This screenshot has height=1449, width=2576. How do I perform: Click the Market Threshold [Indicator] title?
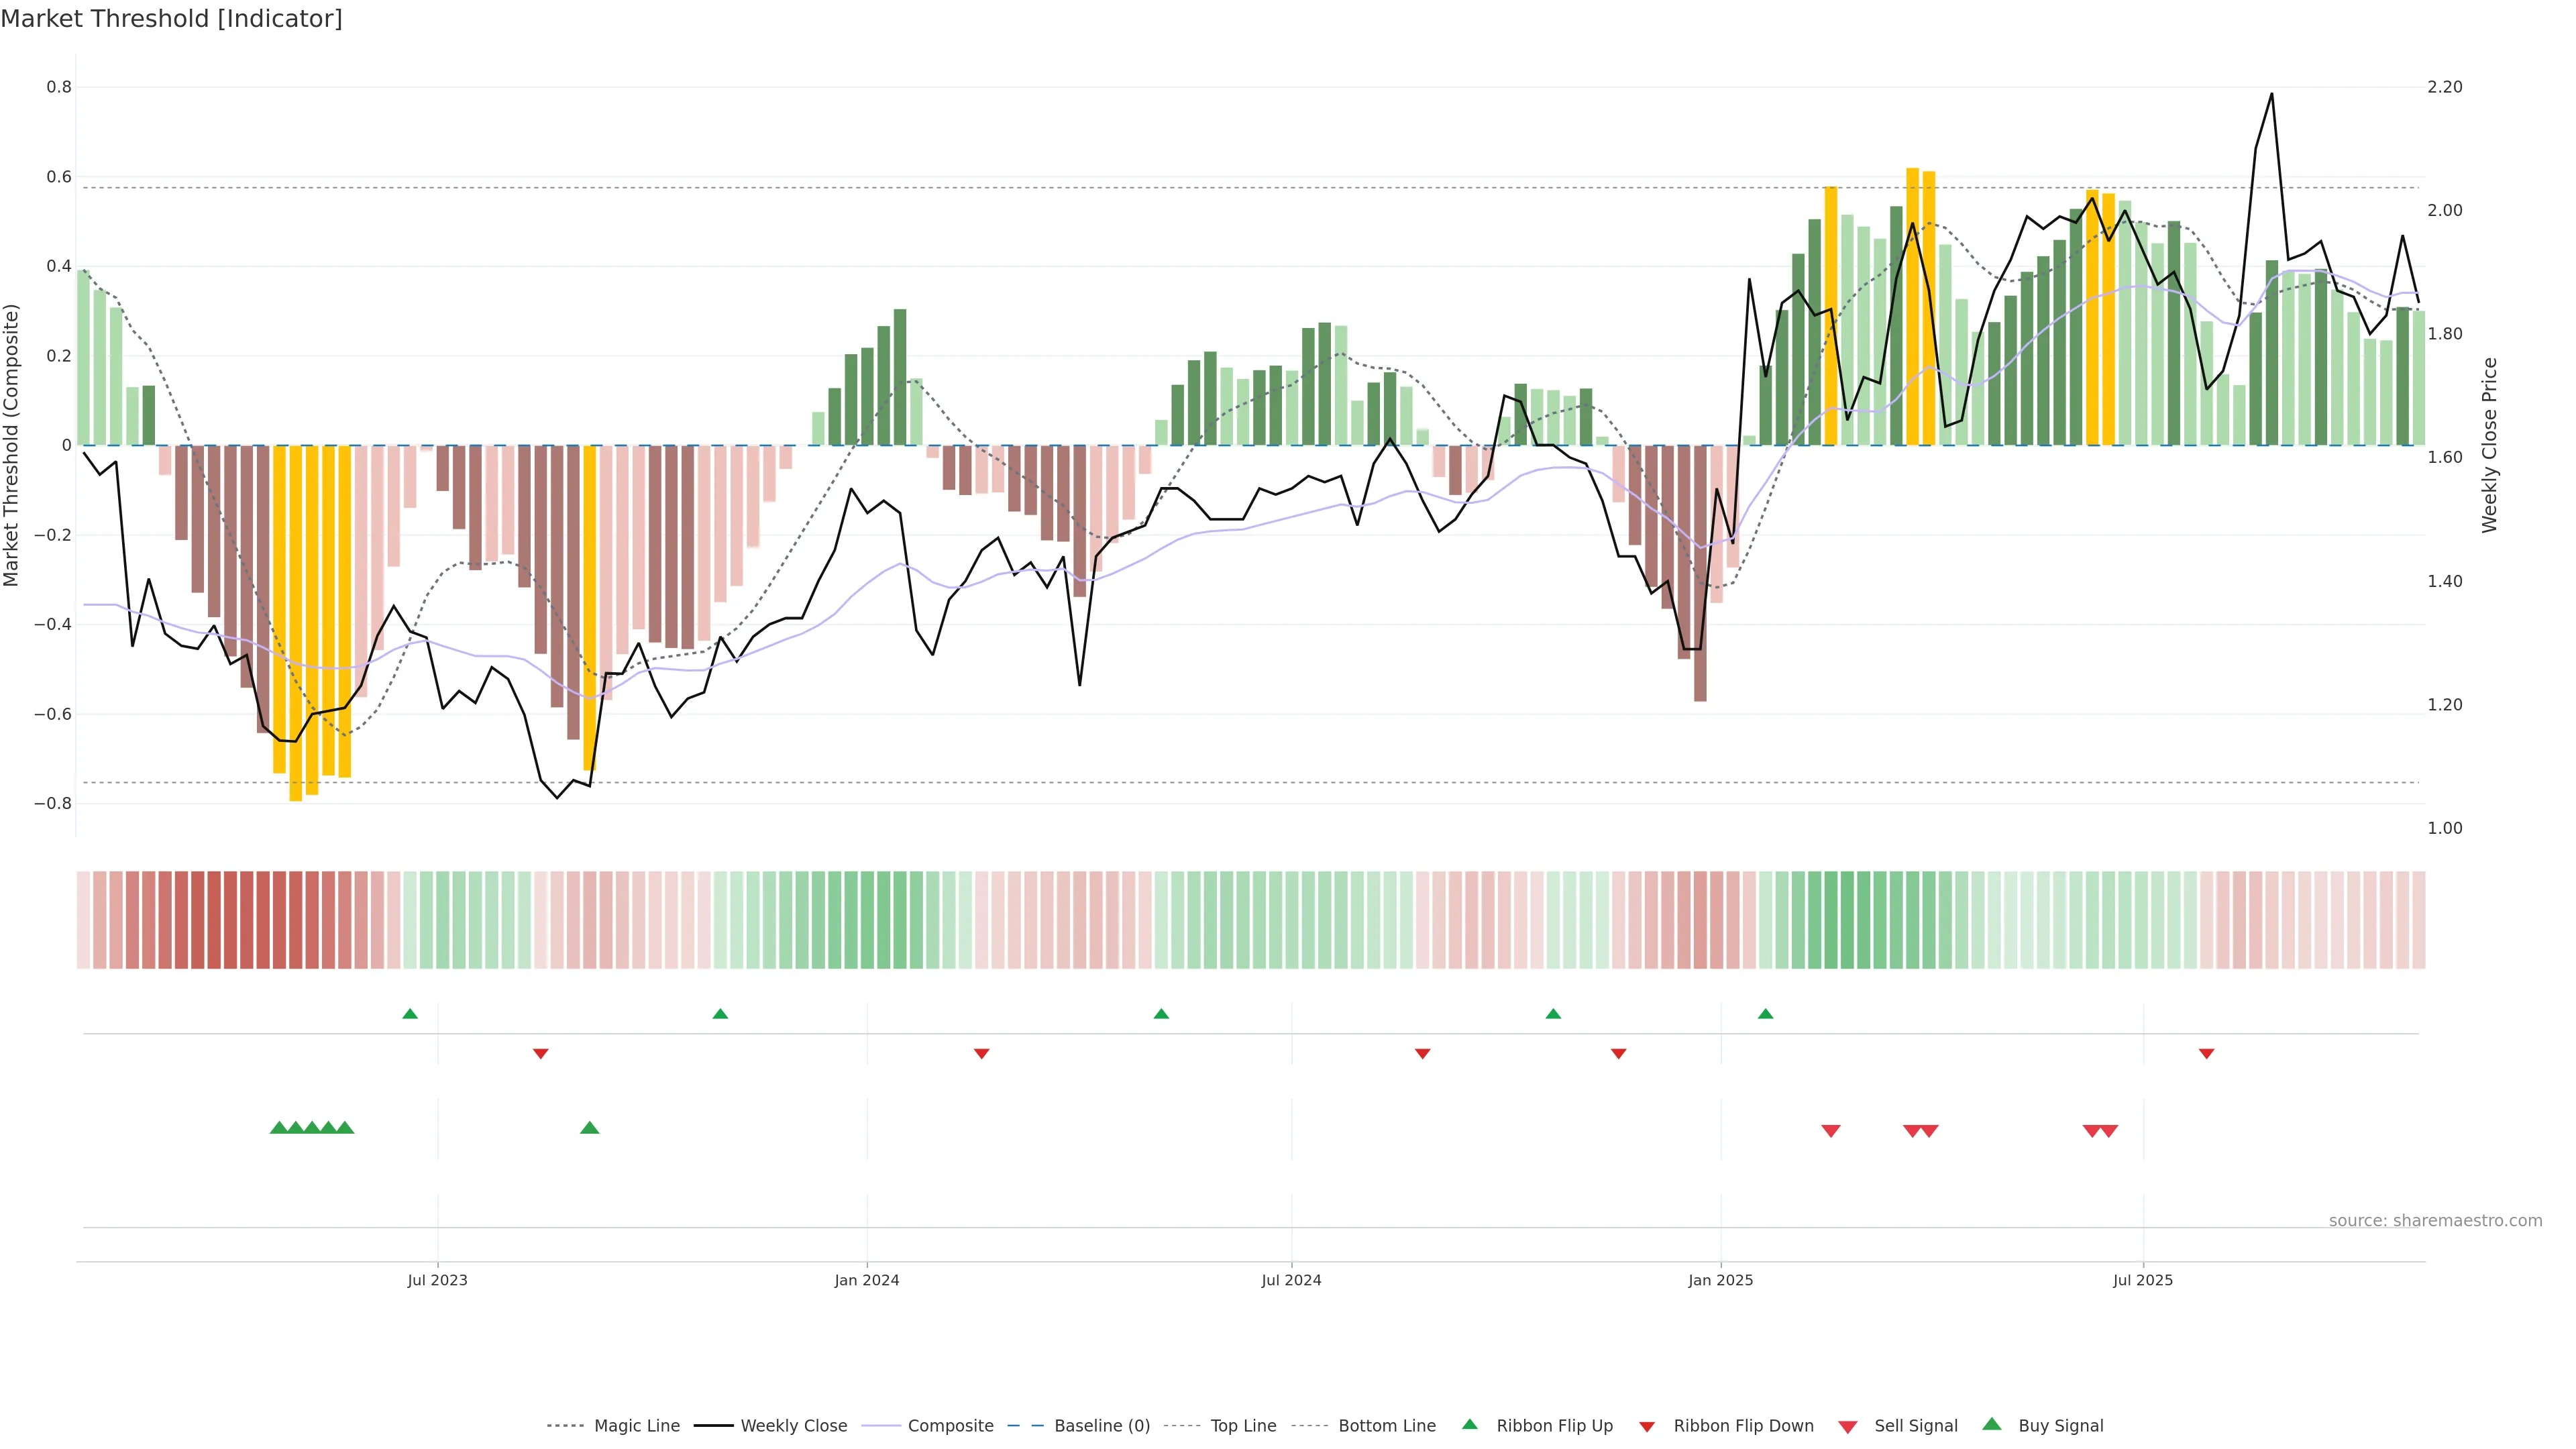coord(171,19)
